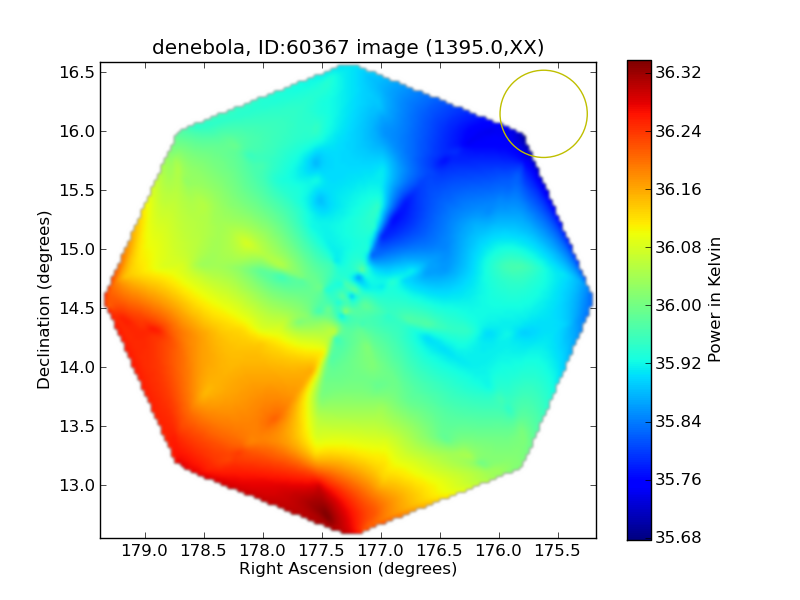Click the 'Declination (degrees)' axis label
Screen dimensions: 800x600
pos(44,300)
